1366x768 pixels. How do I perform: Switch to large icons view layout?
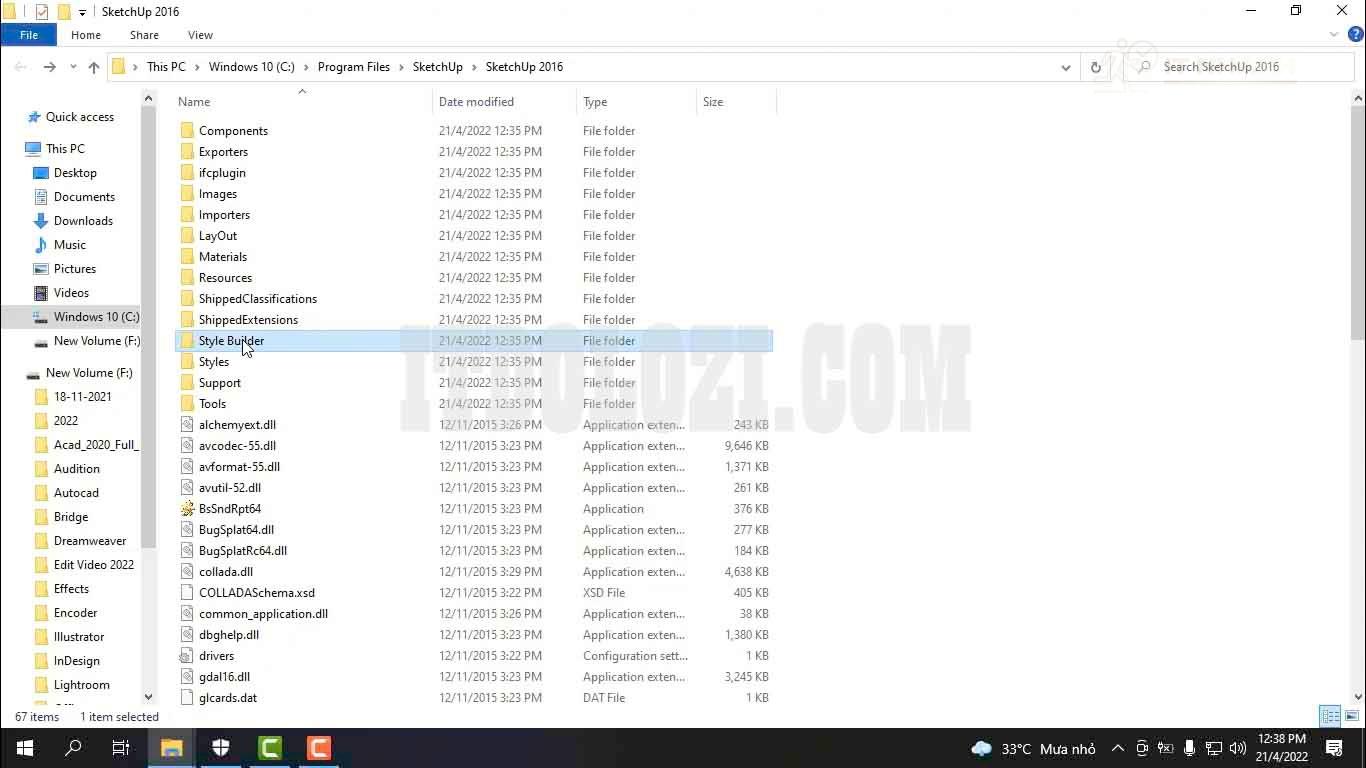pyautogui.click(x=1351, y=716)
